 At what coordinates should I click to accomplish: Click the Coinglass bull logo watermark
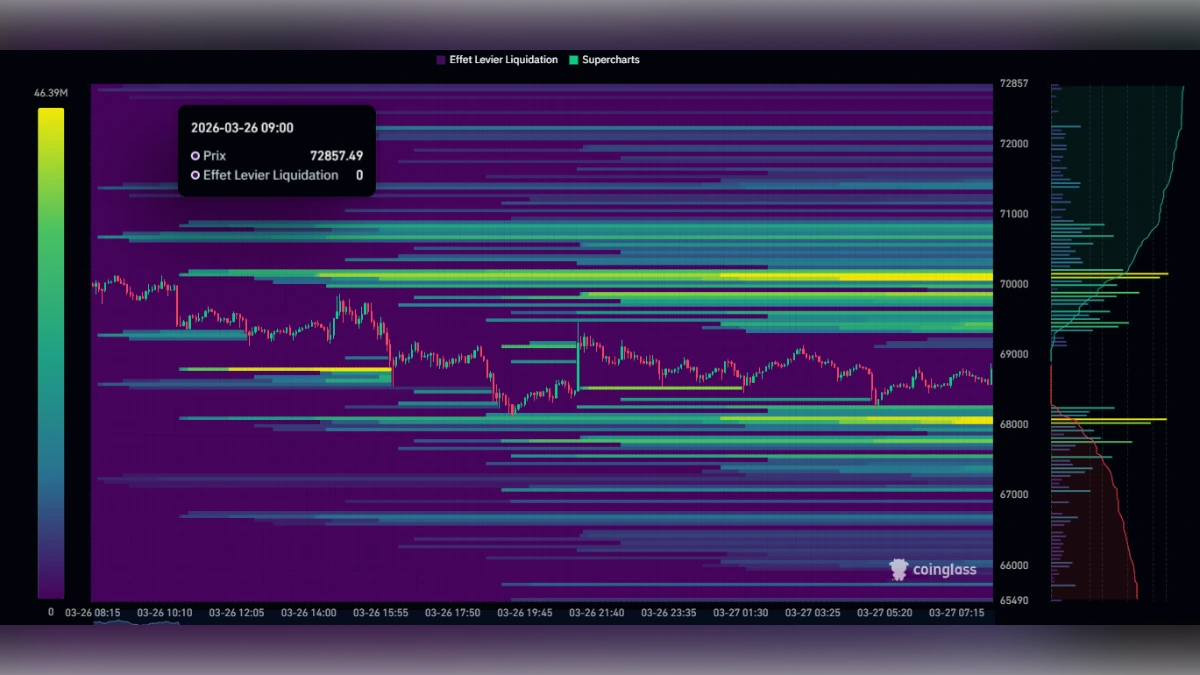[898, 569]
